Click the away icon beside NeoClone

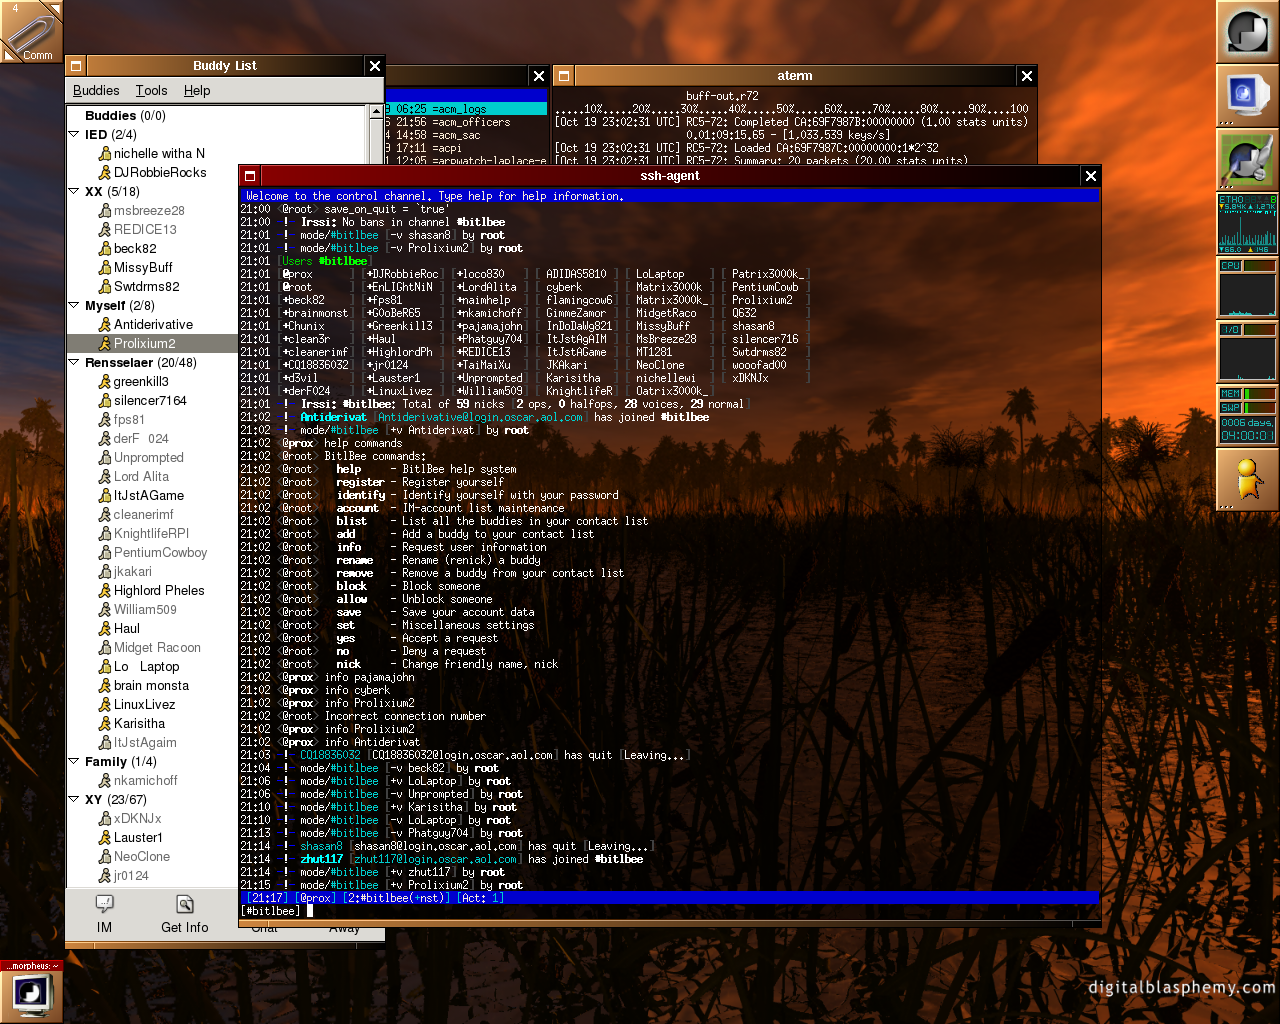coord(104,857)
